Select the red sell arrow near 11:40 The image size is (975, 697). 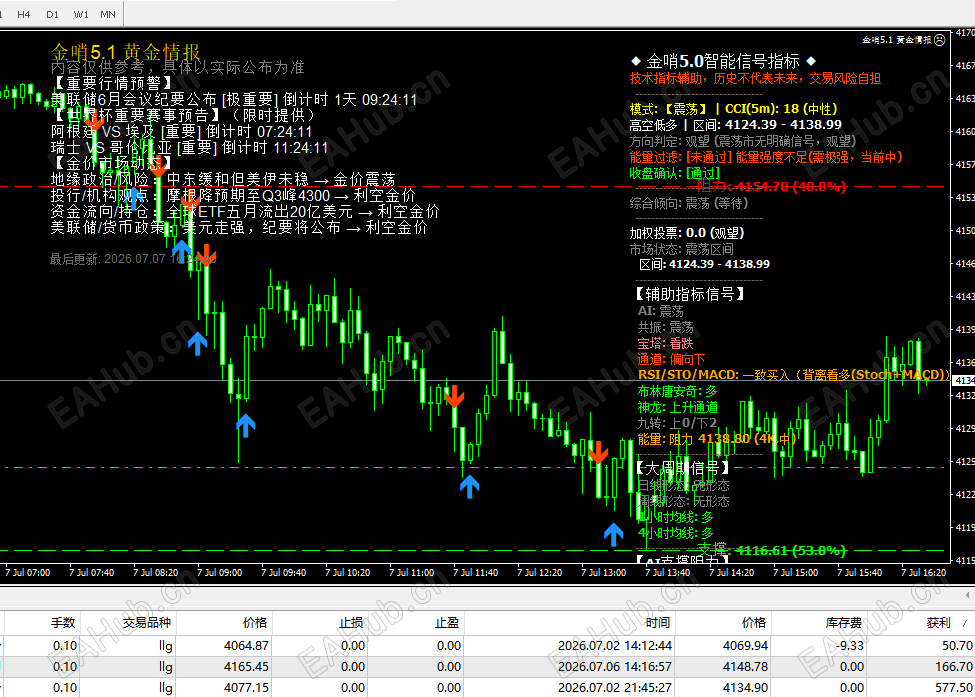click(455, 396)
